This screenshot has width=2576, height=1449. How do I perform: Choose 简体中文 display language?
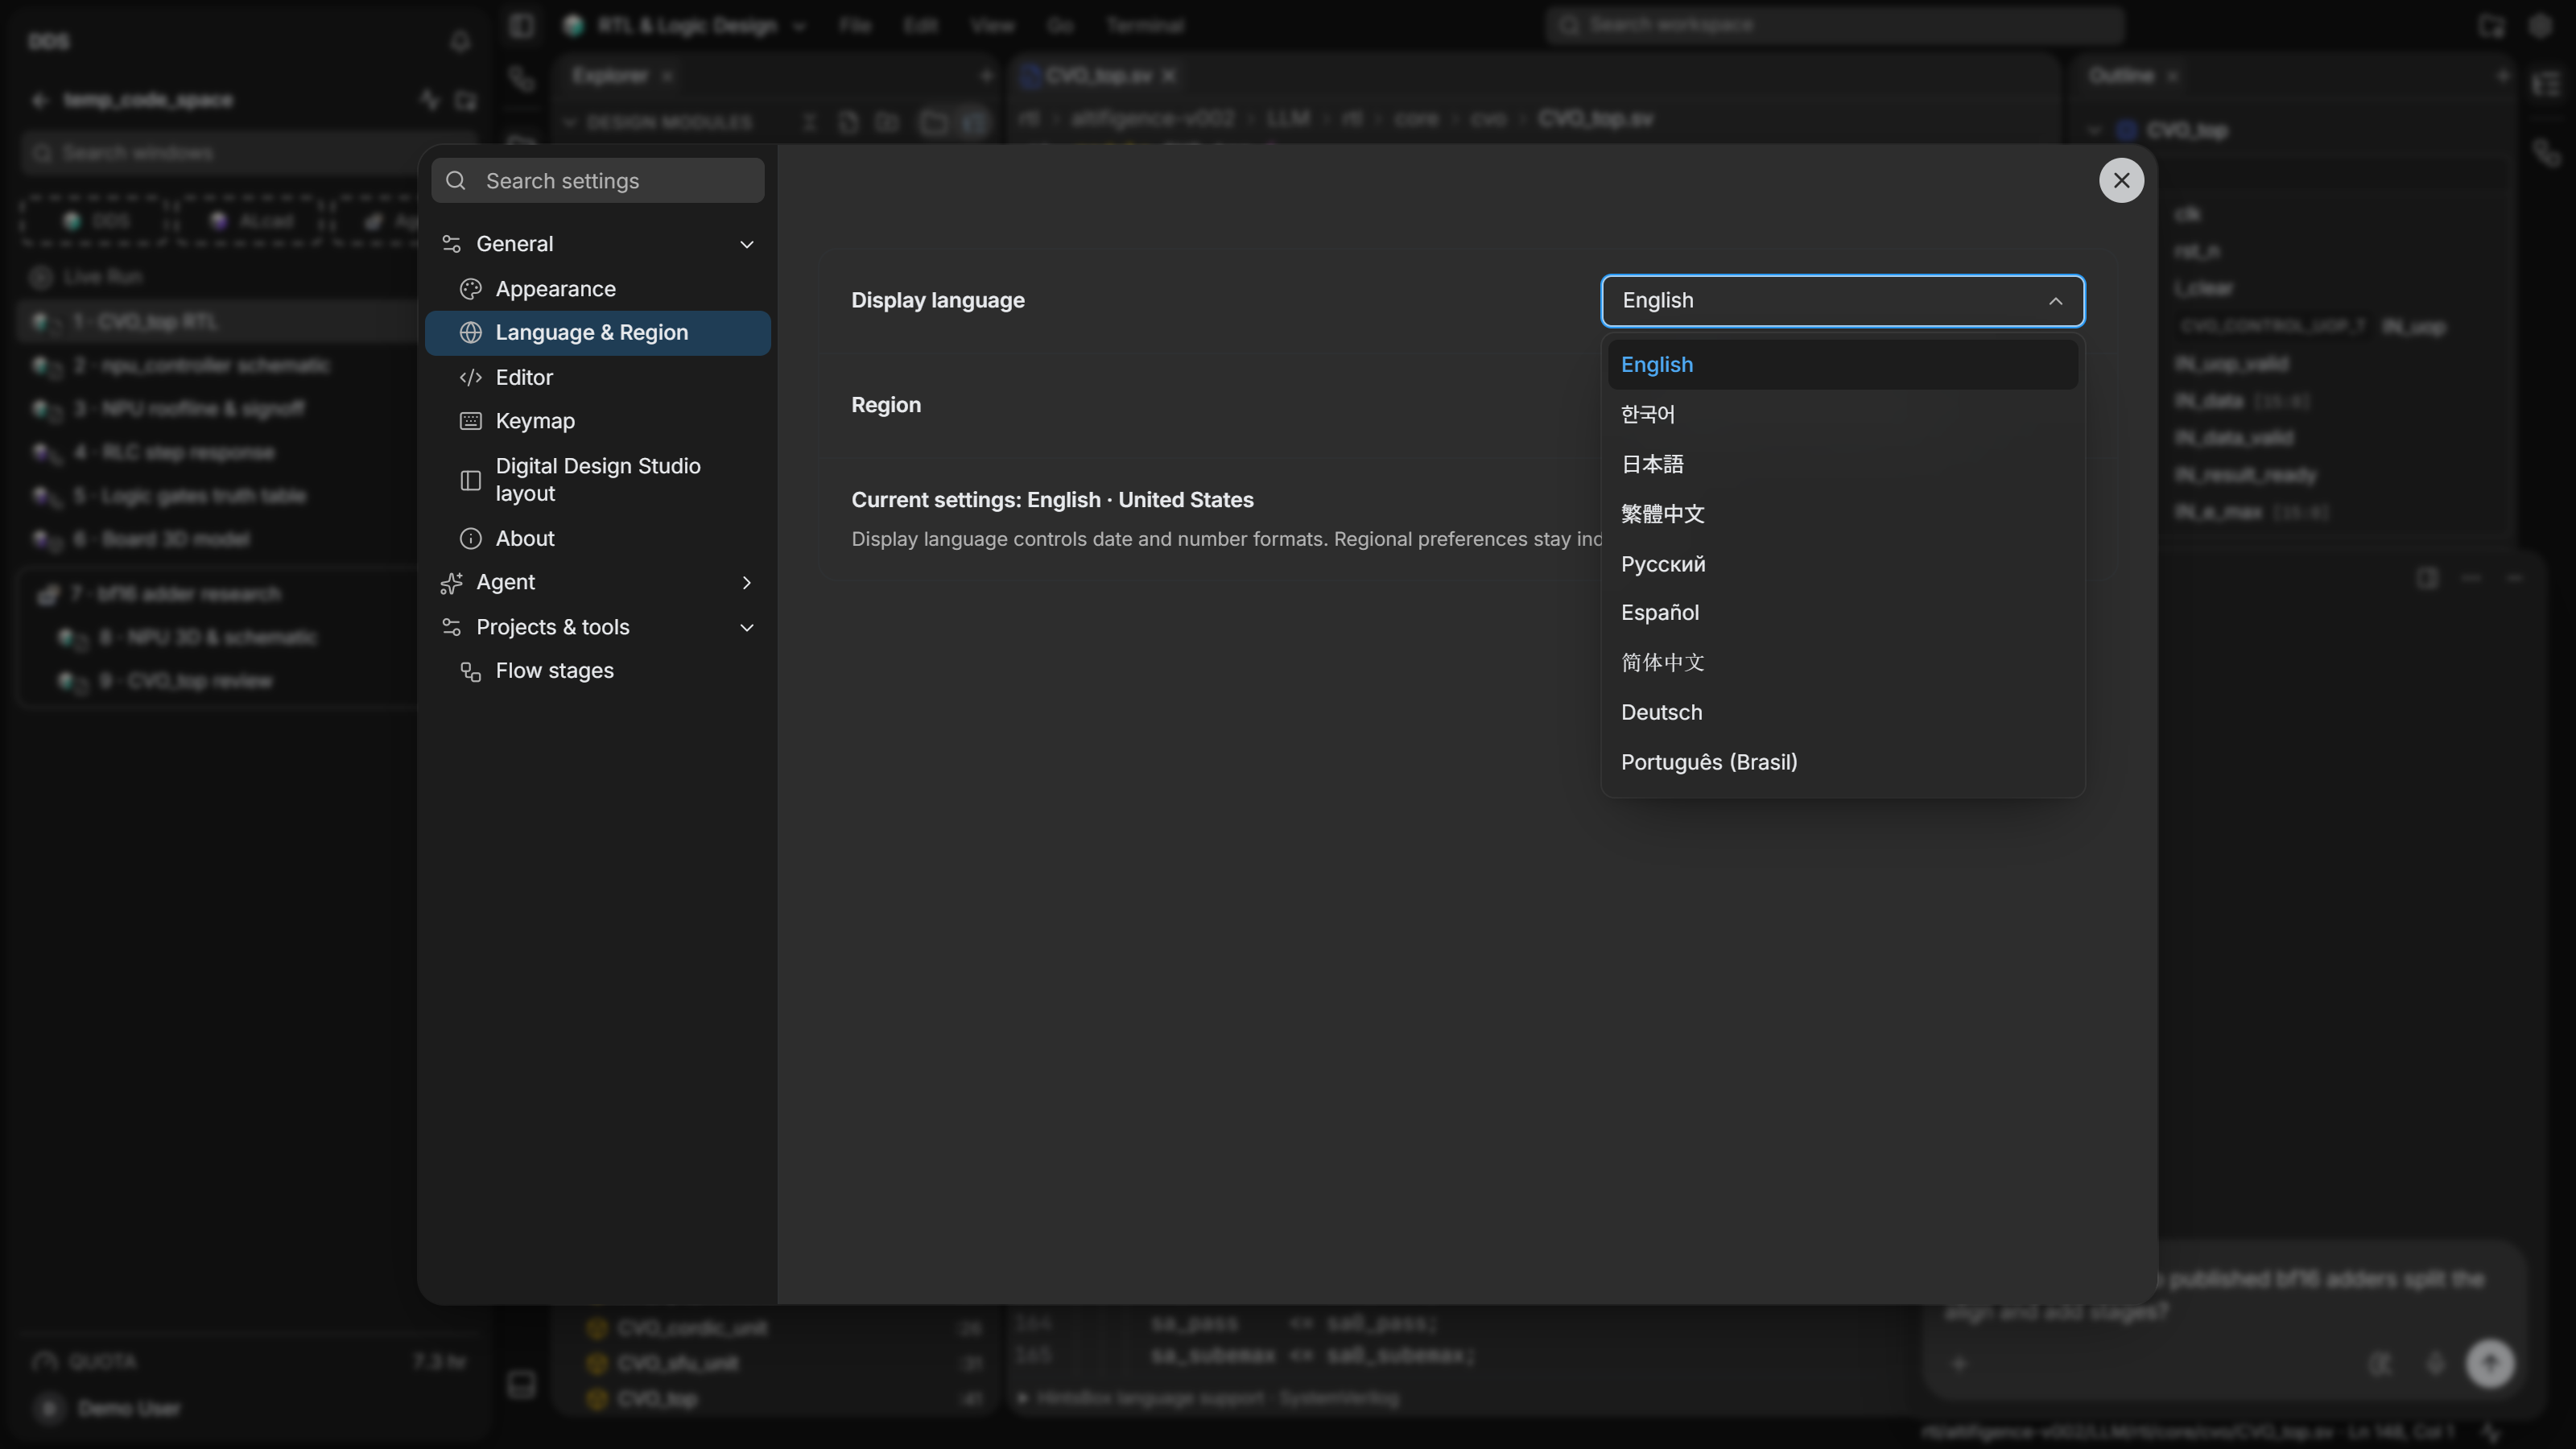coord(1842,663)
